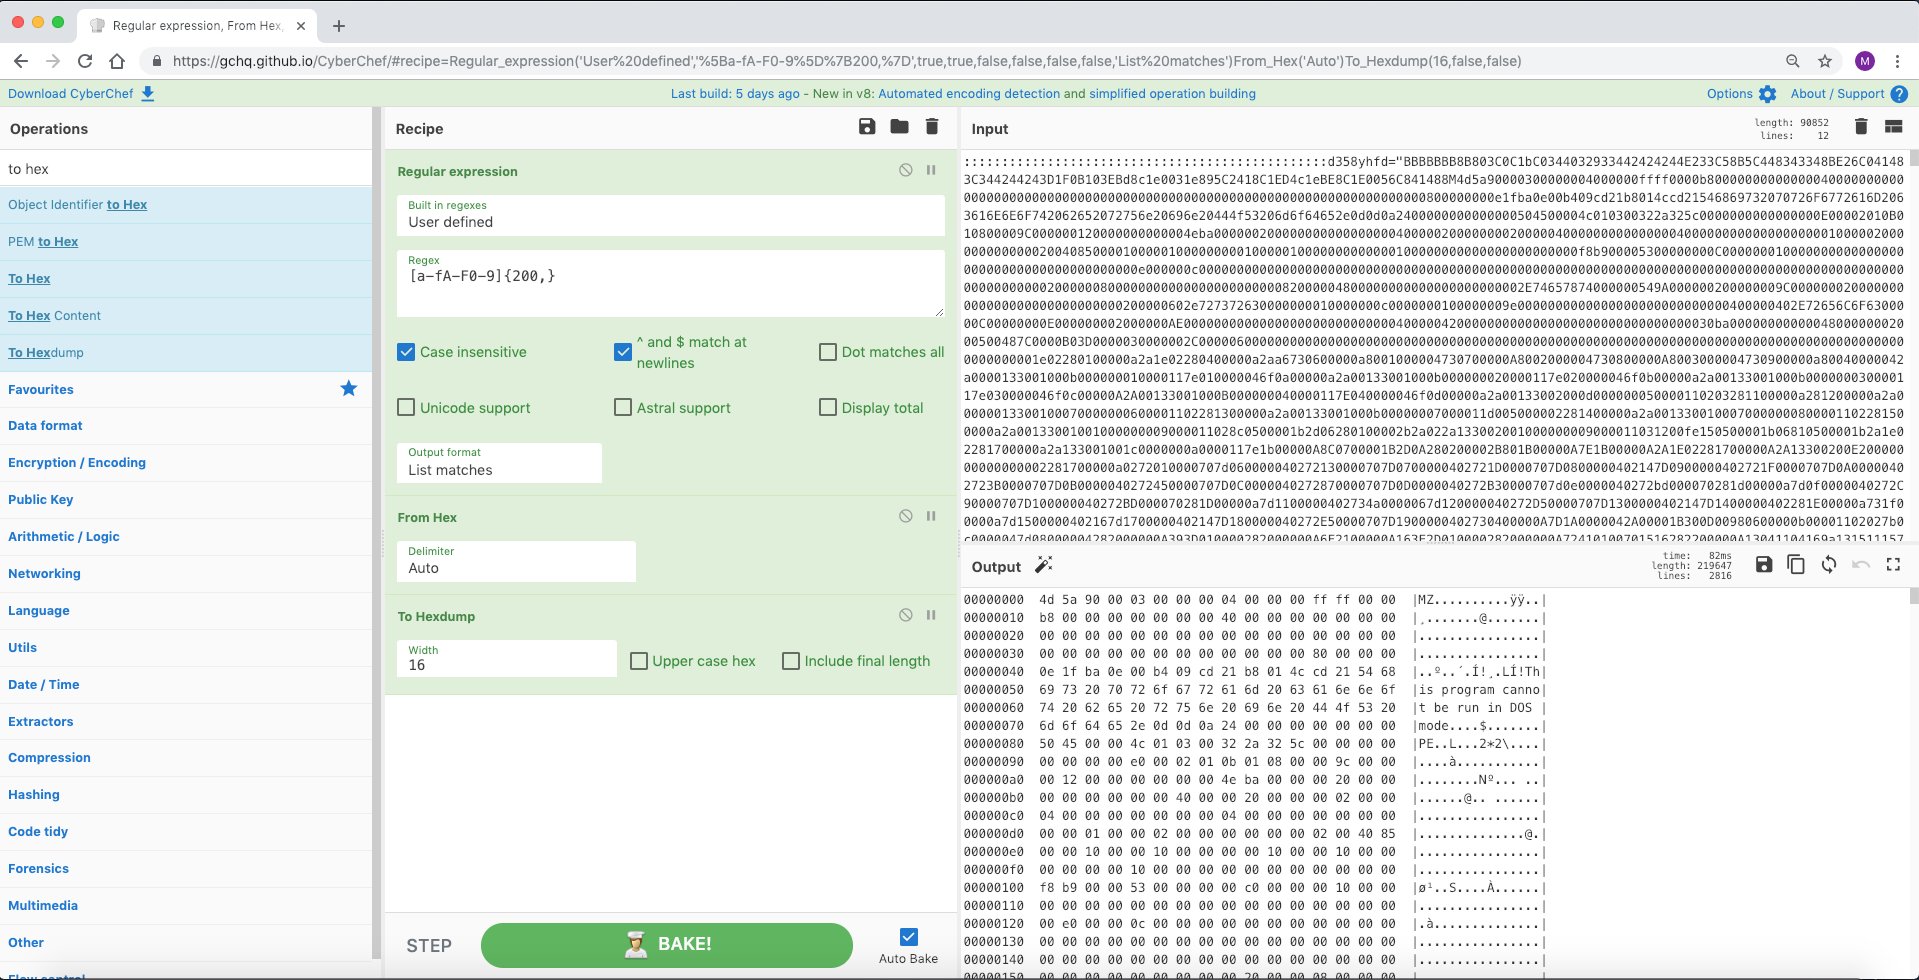Maximise the output pane
The image size is (1919, 980).
click(1893, 564)
